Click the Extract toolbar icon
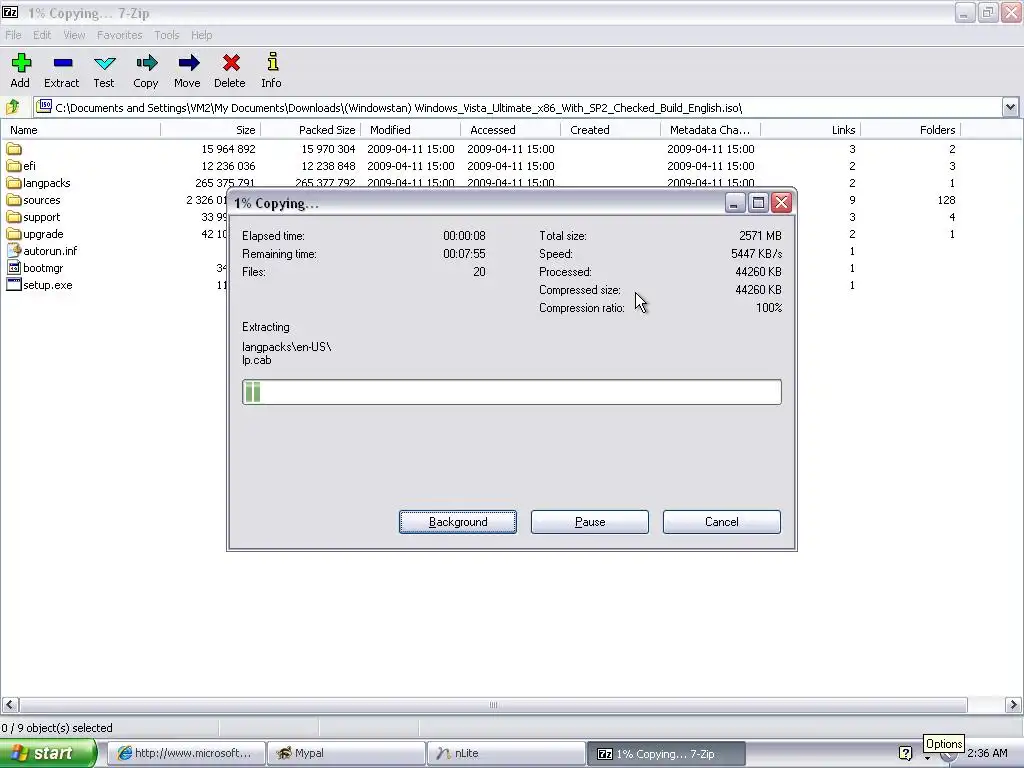Screen dimensions: 1024x768 tap(63, 63)
